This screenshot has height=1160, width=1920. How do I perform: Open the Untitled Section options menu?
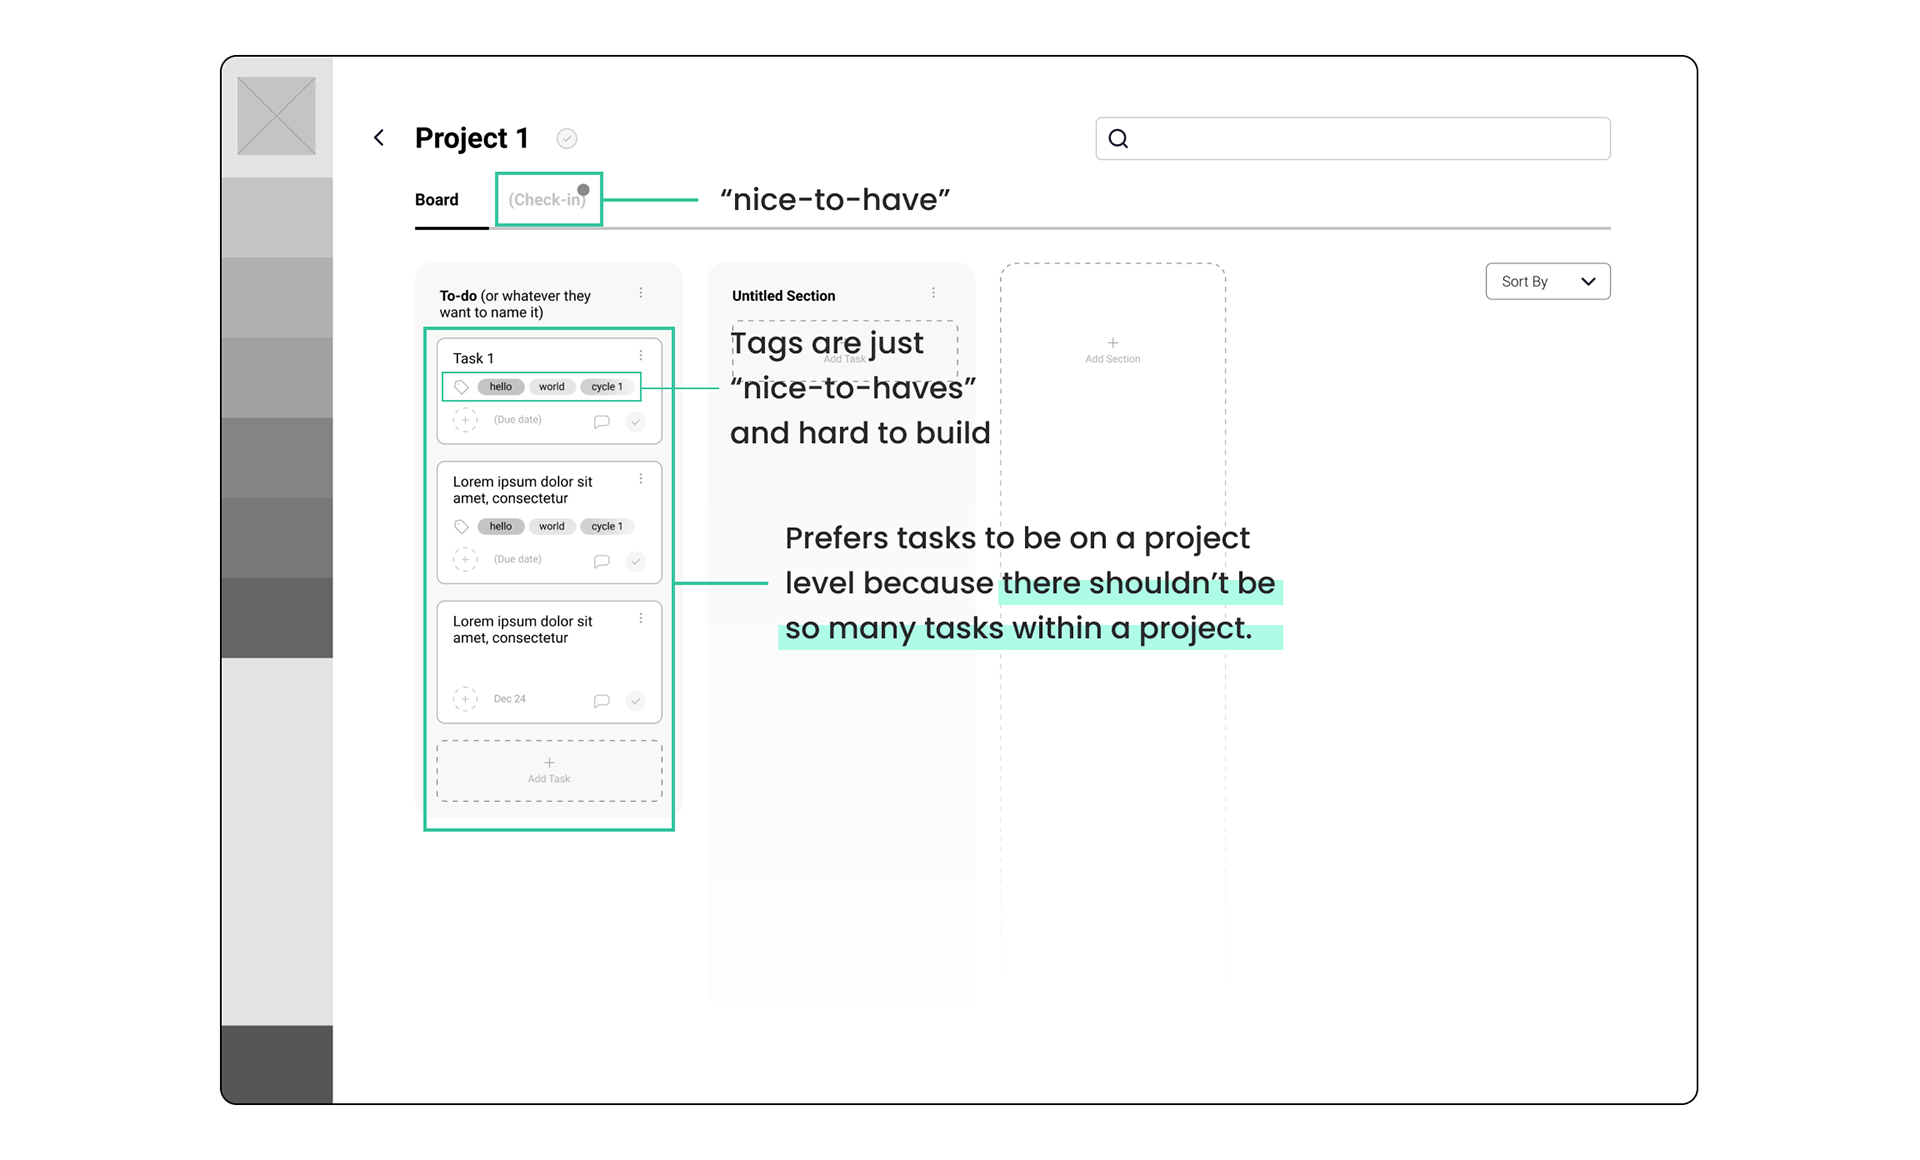933,293
